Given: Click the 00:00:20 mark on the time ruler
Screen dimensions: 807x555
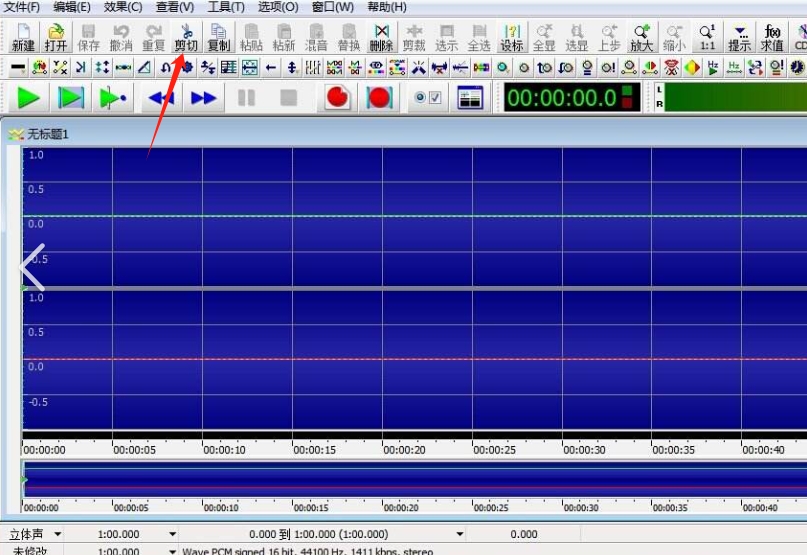Looking at the screenshot, I should coord(404,449).
